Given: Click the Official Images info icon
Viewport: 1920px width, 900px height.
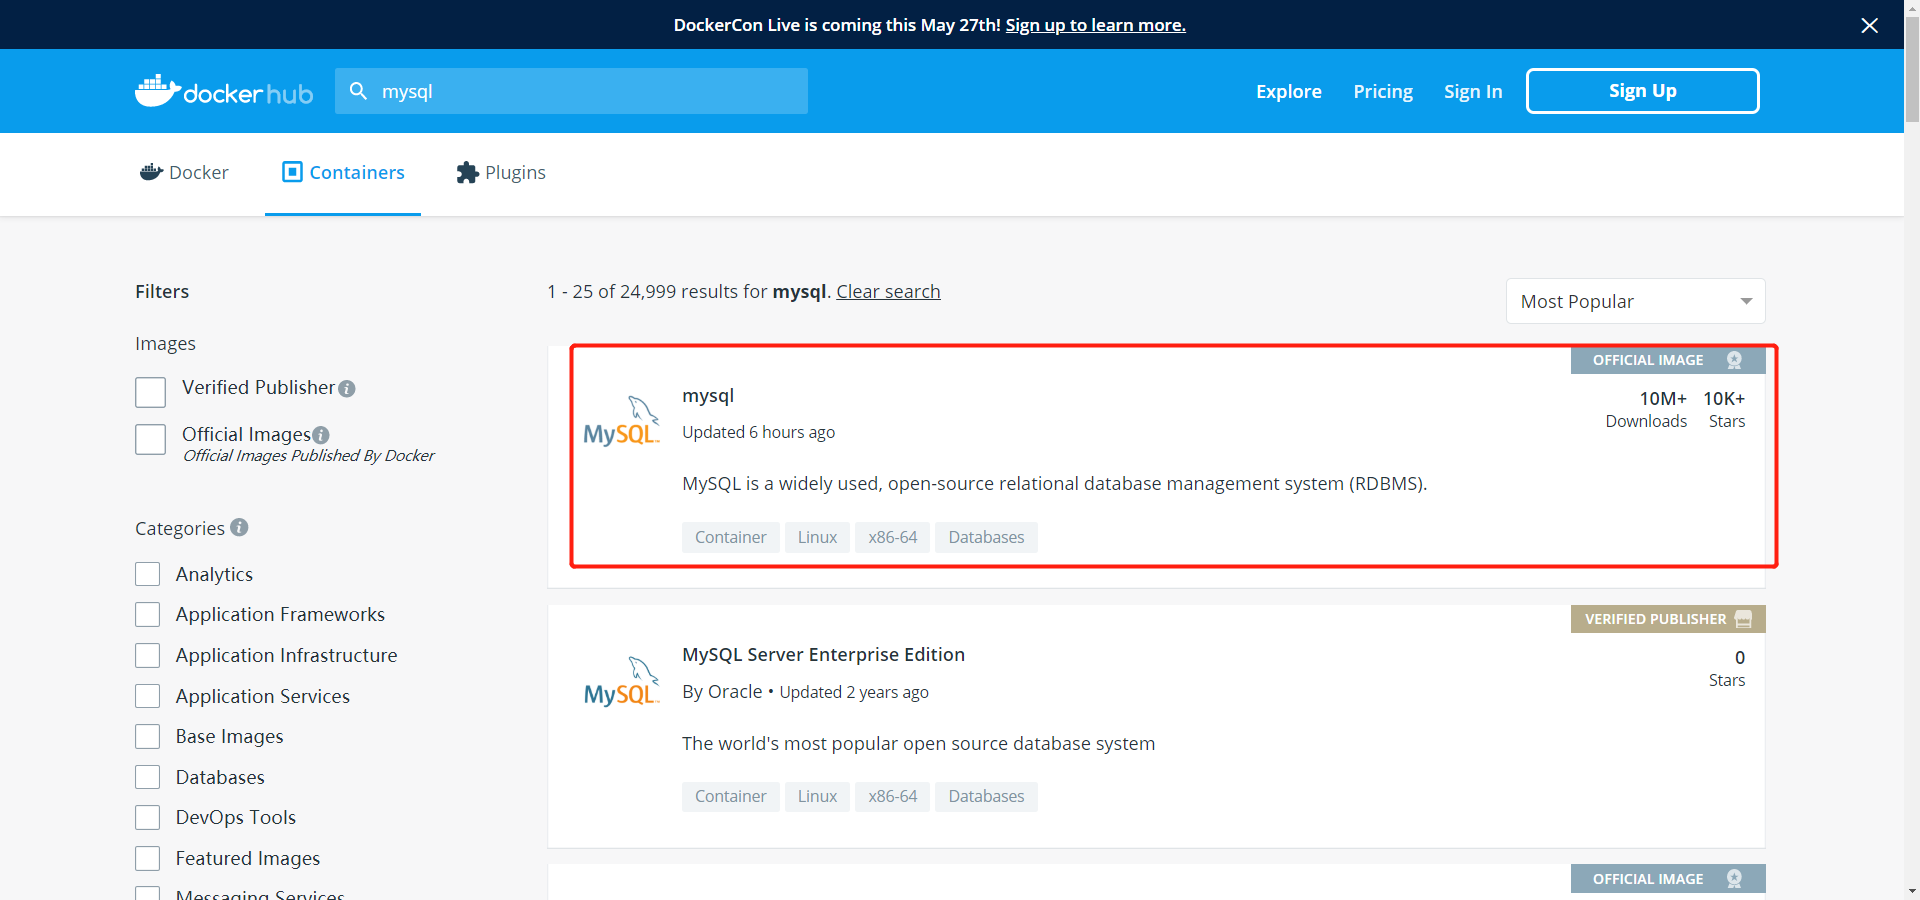Looking at the screenshot, I should coord(321,435).
